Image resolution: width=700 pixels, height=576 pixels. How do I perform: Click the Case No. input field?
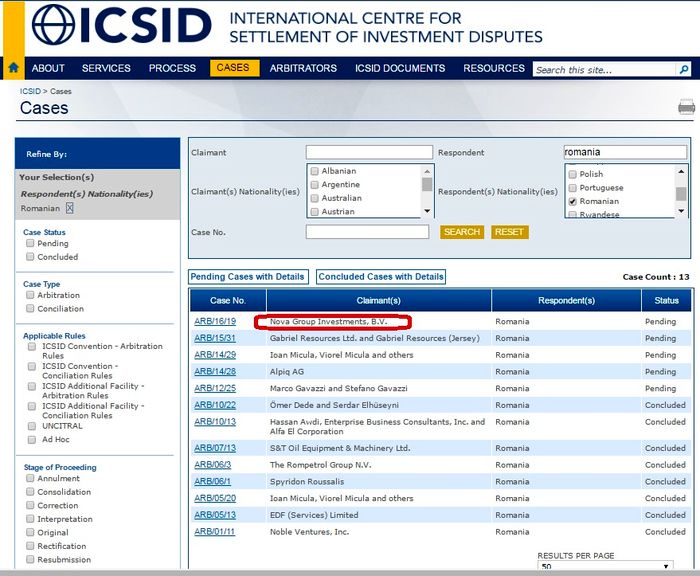tap(367, 232)
